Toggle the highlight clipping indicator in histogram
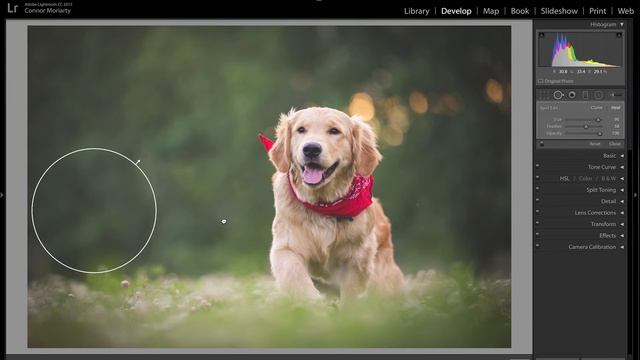This screenshot has width=640, height=360. point(619,35)
